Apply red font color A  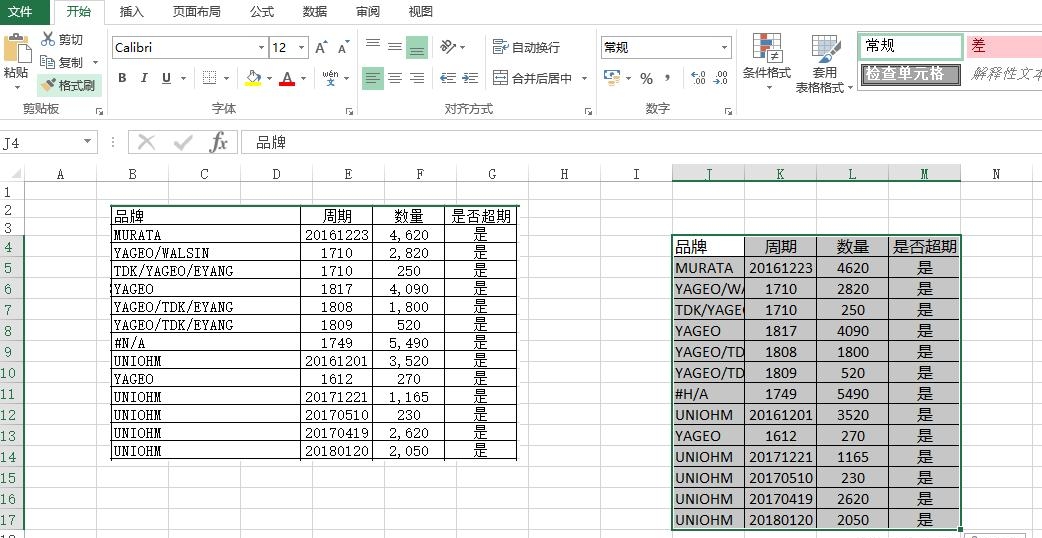287,78
